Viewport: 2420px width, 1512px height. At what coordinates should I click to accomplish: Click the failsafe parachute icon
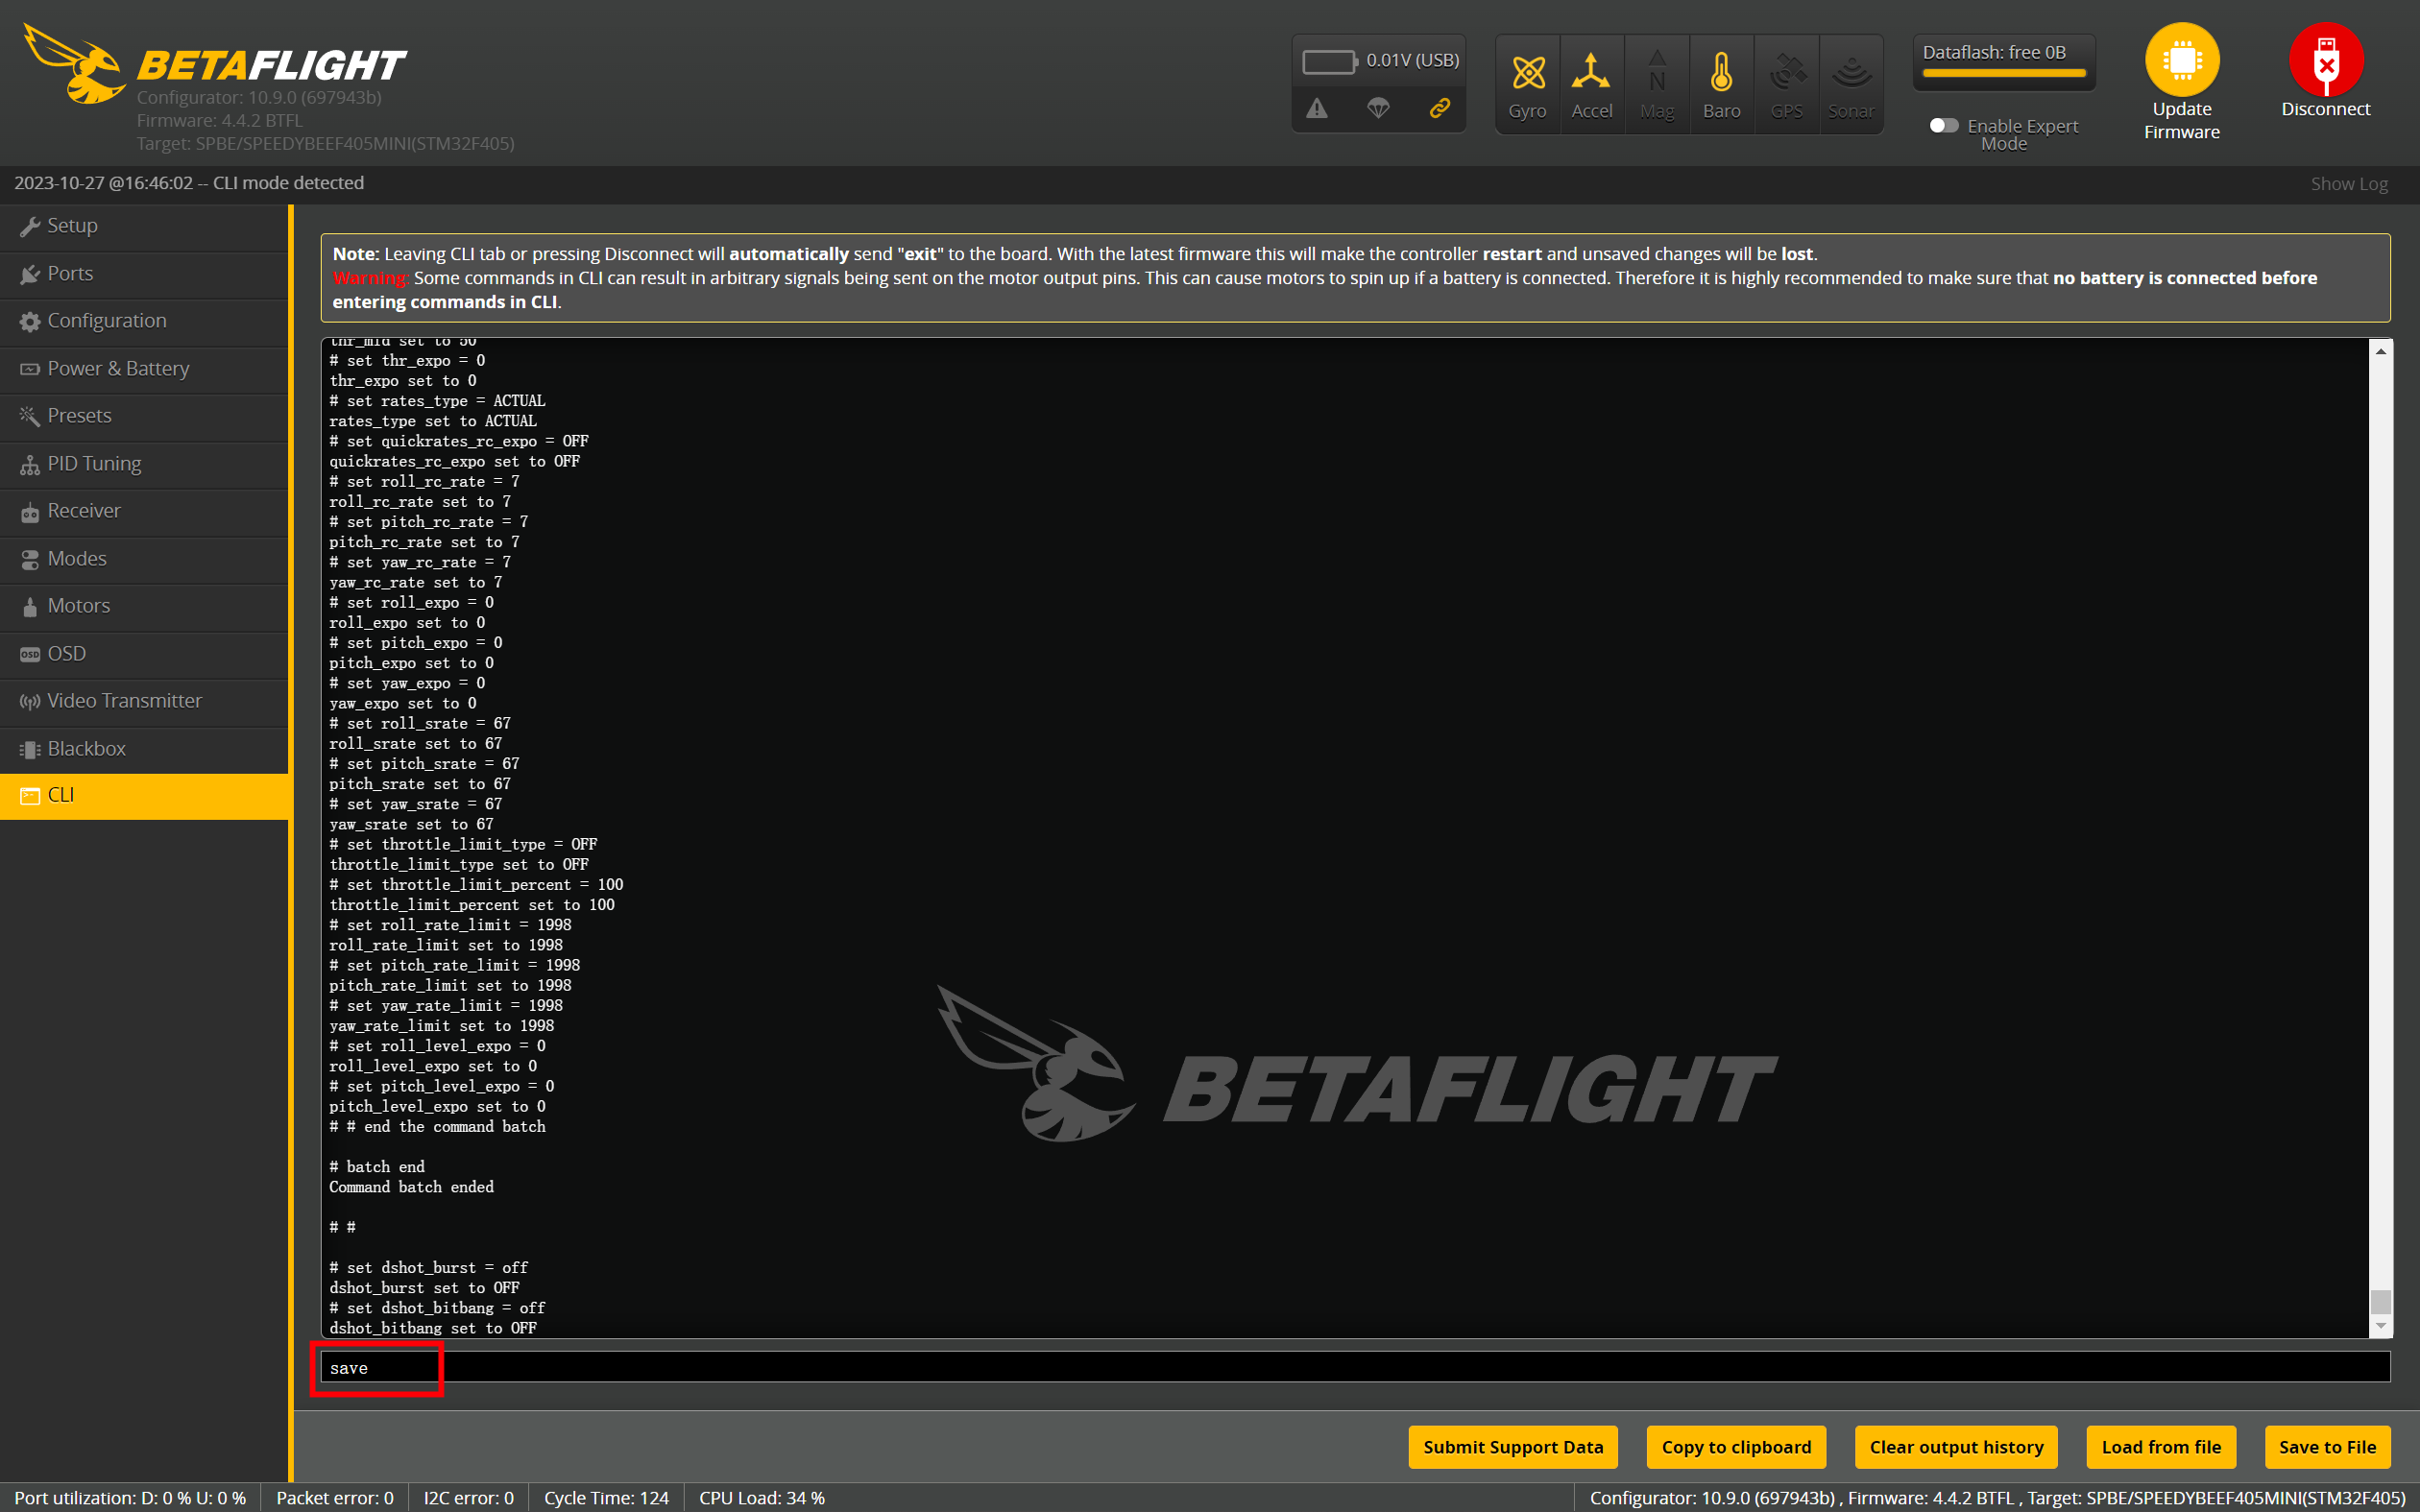pos(1378,108)
